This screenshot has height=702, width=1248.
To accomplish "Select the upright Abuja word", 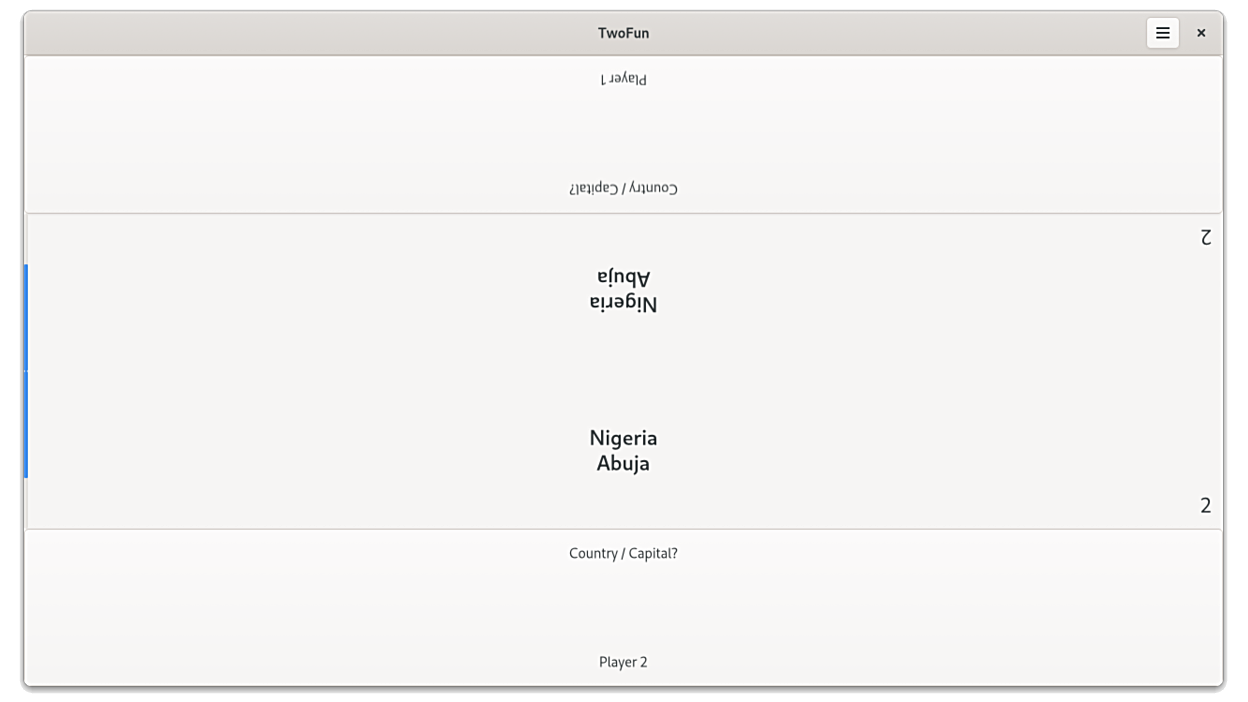I will pos(623,463).
